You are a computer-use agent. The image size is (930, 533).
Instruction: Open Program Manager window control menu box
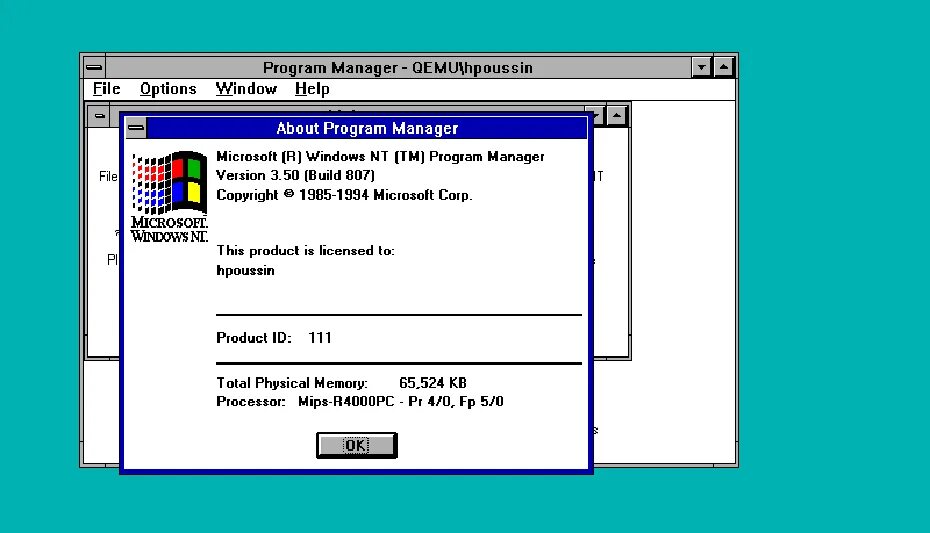tap(94, 67)
